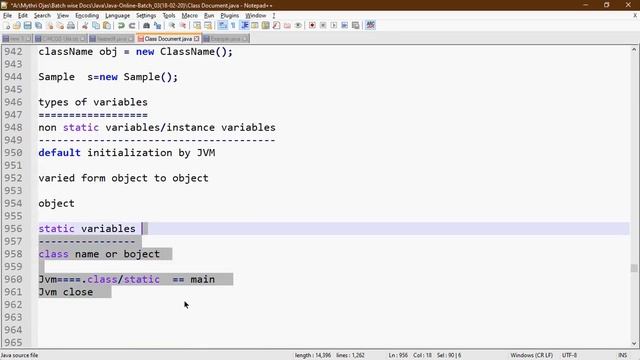
Task: Open the Encoding menu
Action: pos(87,16)
